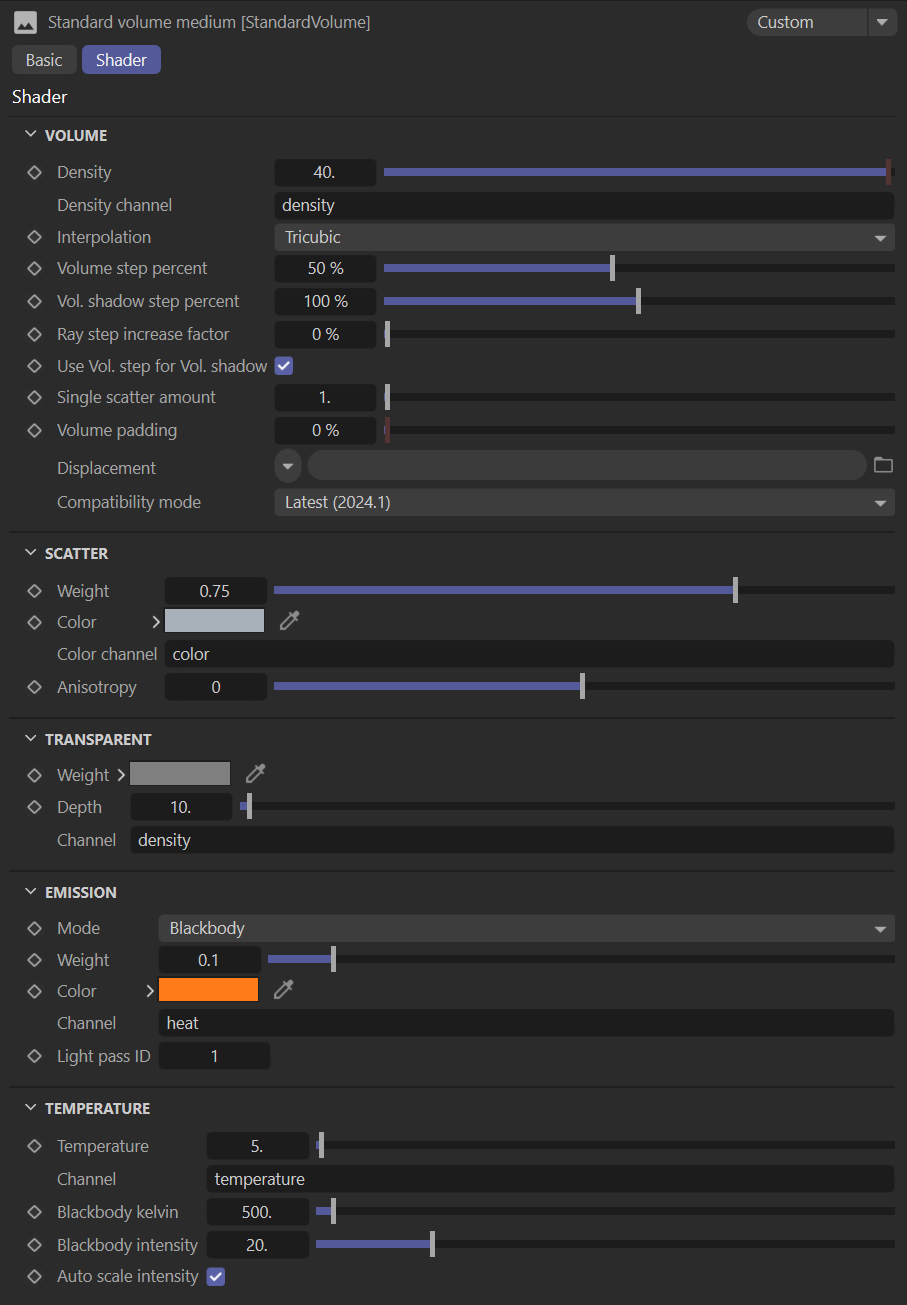Select the Shader tab
This screenshot has height=1305, width=907.
coord(121,60)
